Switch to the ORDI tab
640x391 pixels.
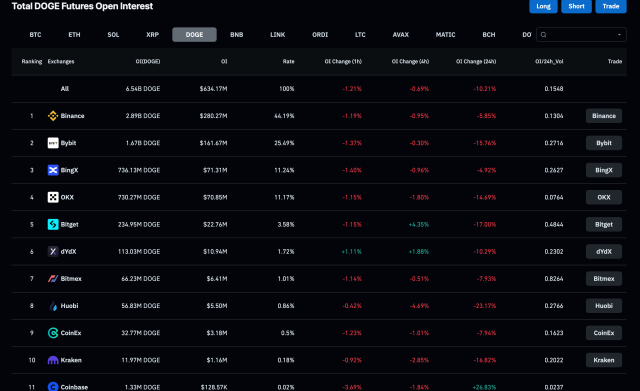point(320,35)
